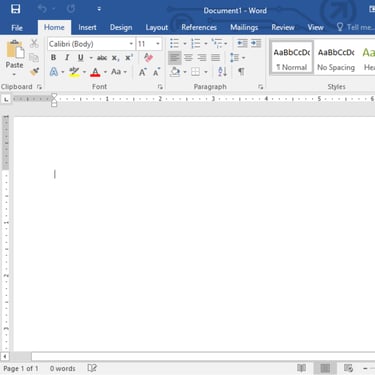Apply the No Spacing style
The image size is (375, 375).
pos(336,58)
